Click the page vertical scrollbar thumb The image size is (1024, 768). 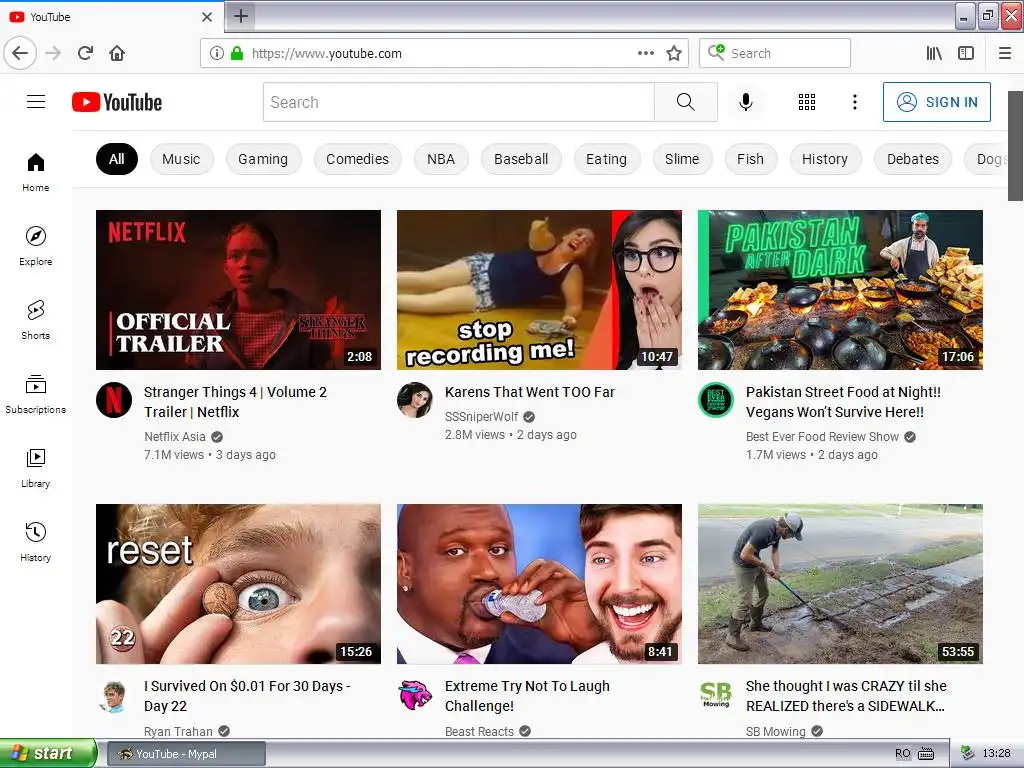pos(1016,146)
